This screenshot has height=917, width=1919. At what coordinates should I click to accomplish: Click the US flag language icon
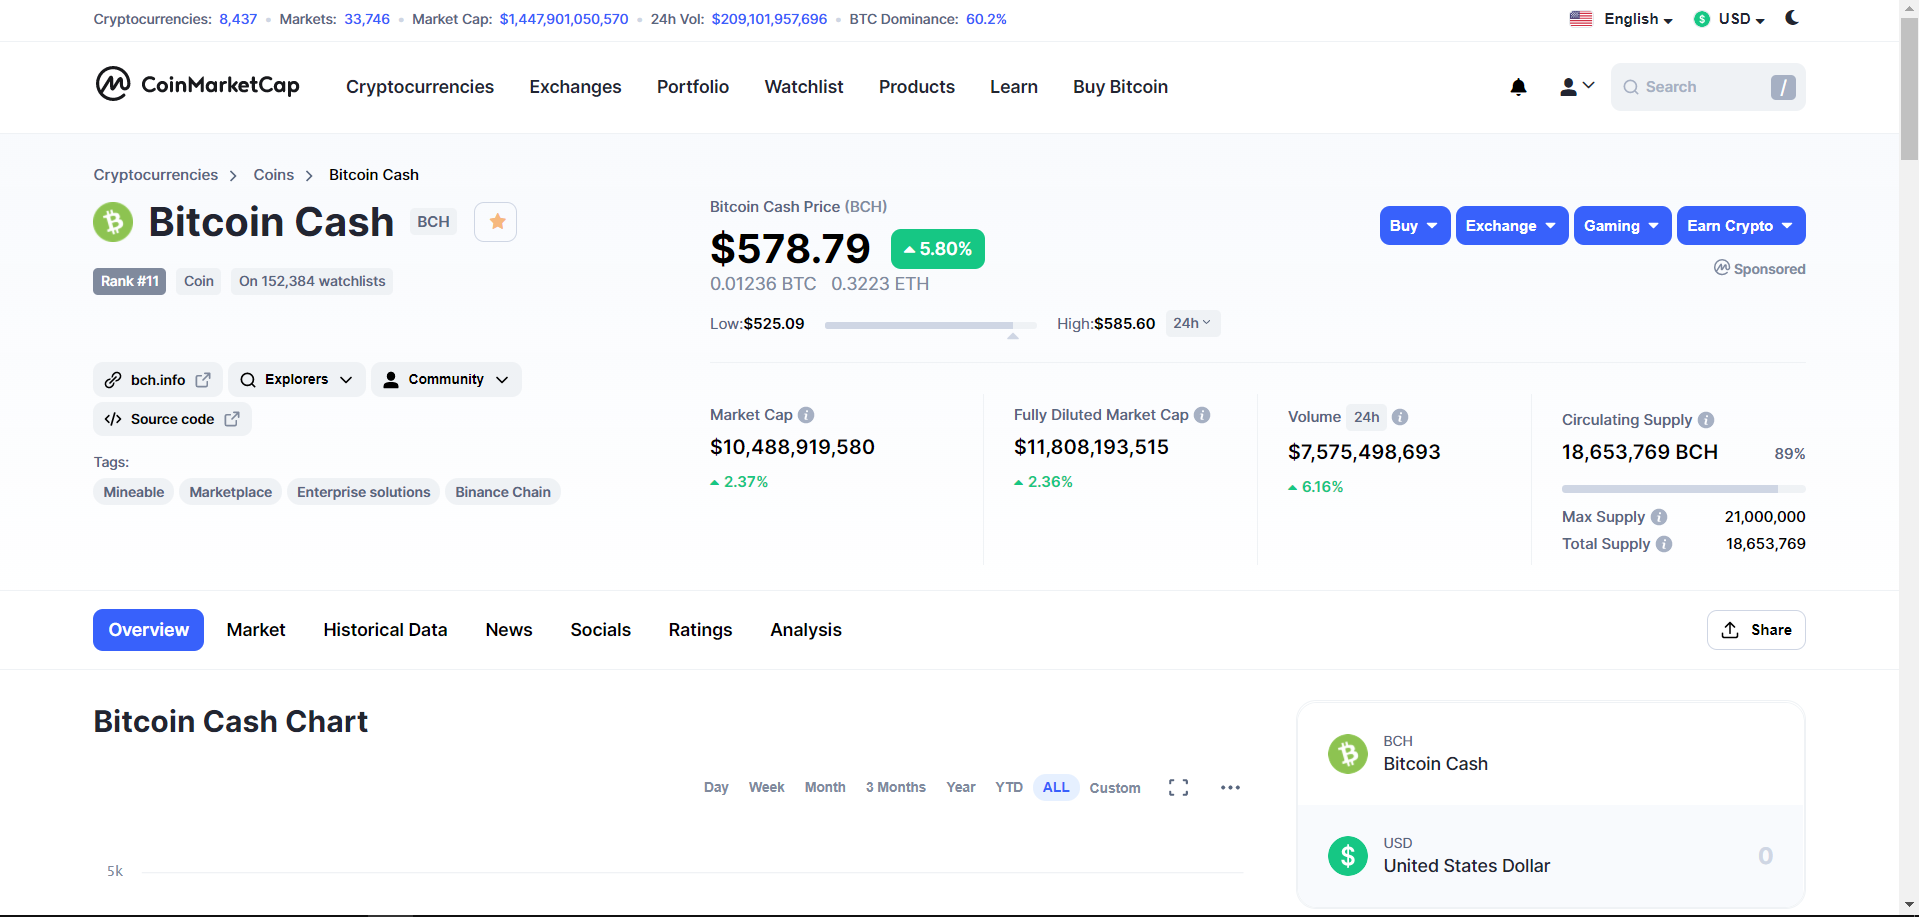tap(1581, 19)
